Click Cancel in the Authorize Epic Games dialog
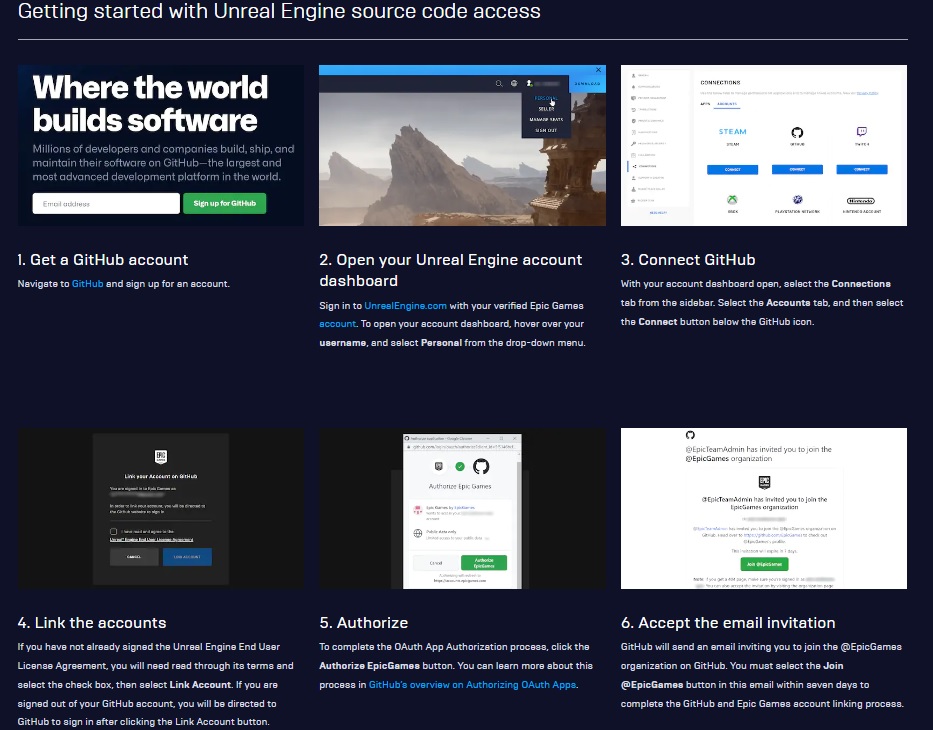 [436, 563]
